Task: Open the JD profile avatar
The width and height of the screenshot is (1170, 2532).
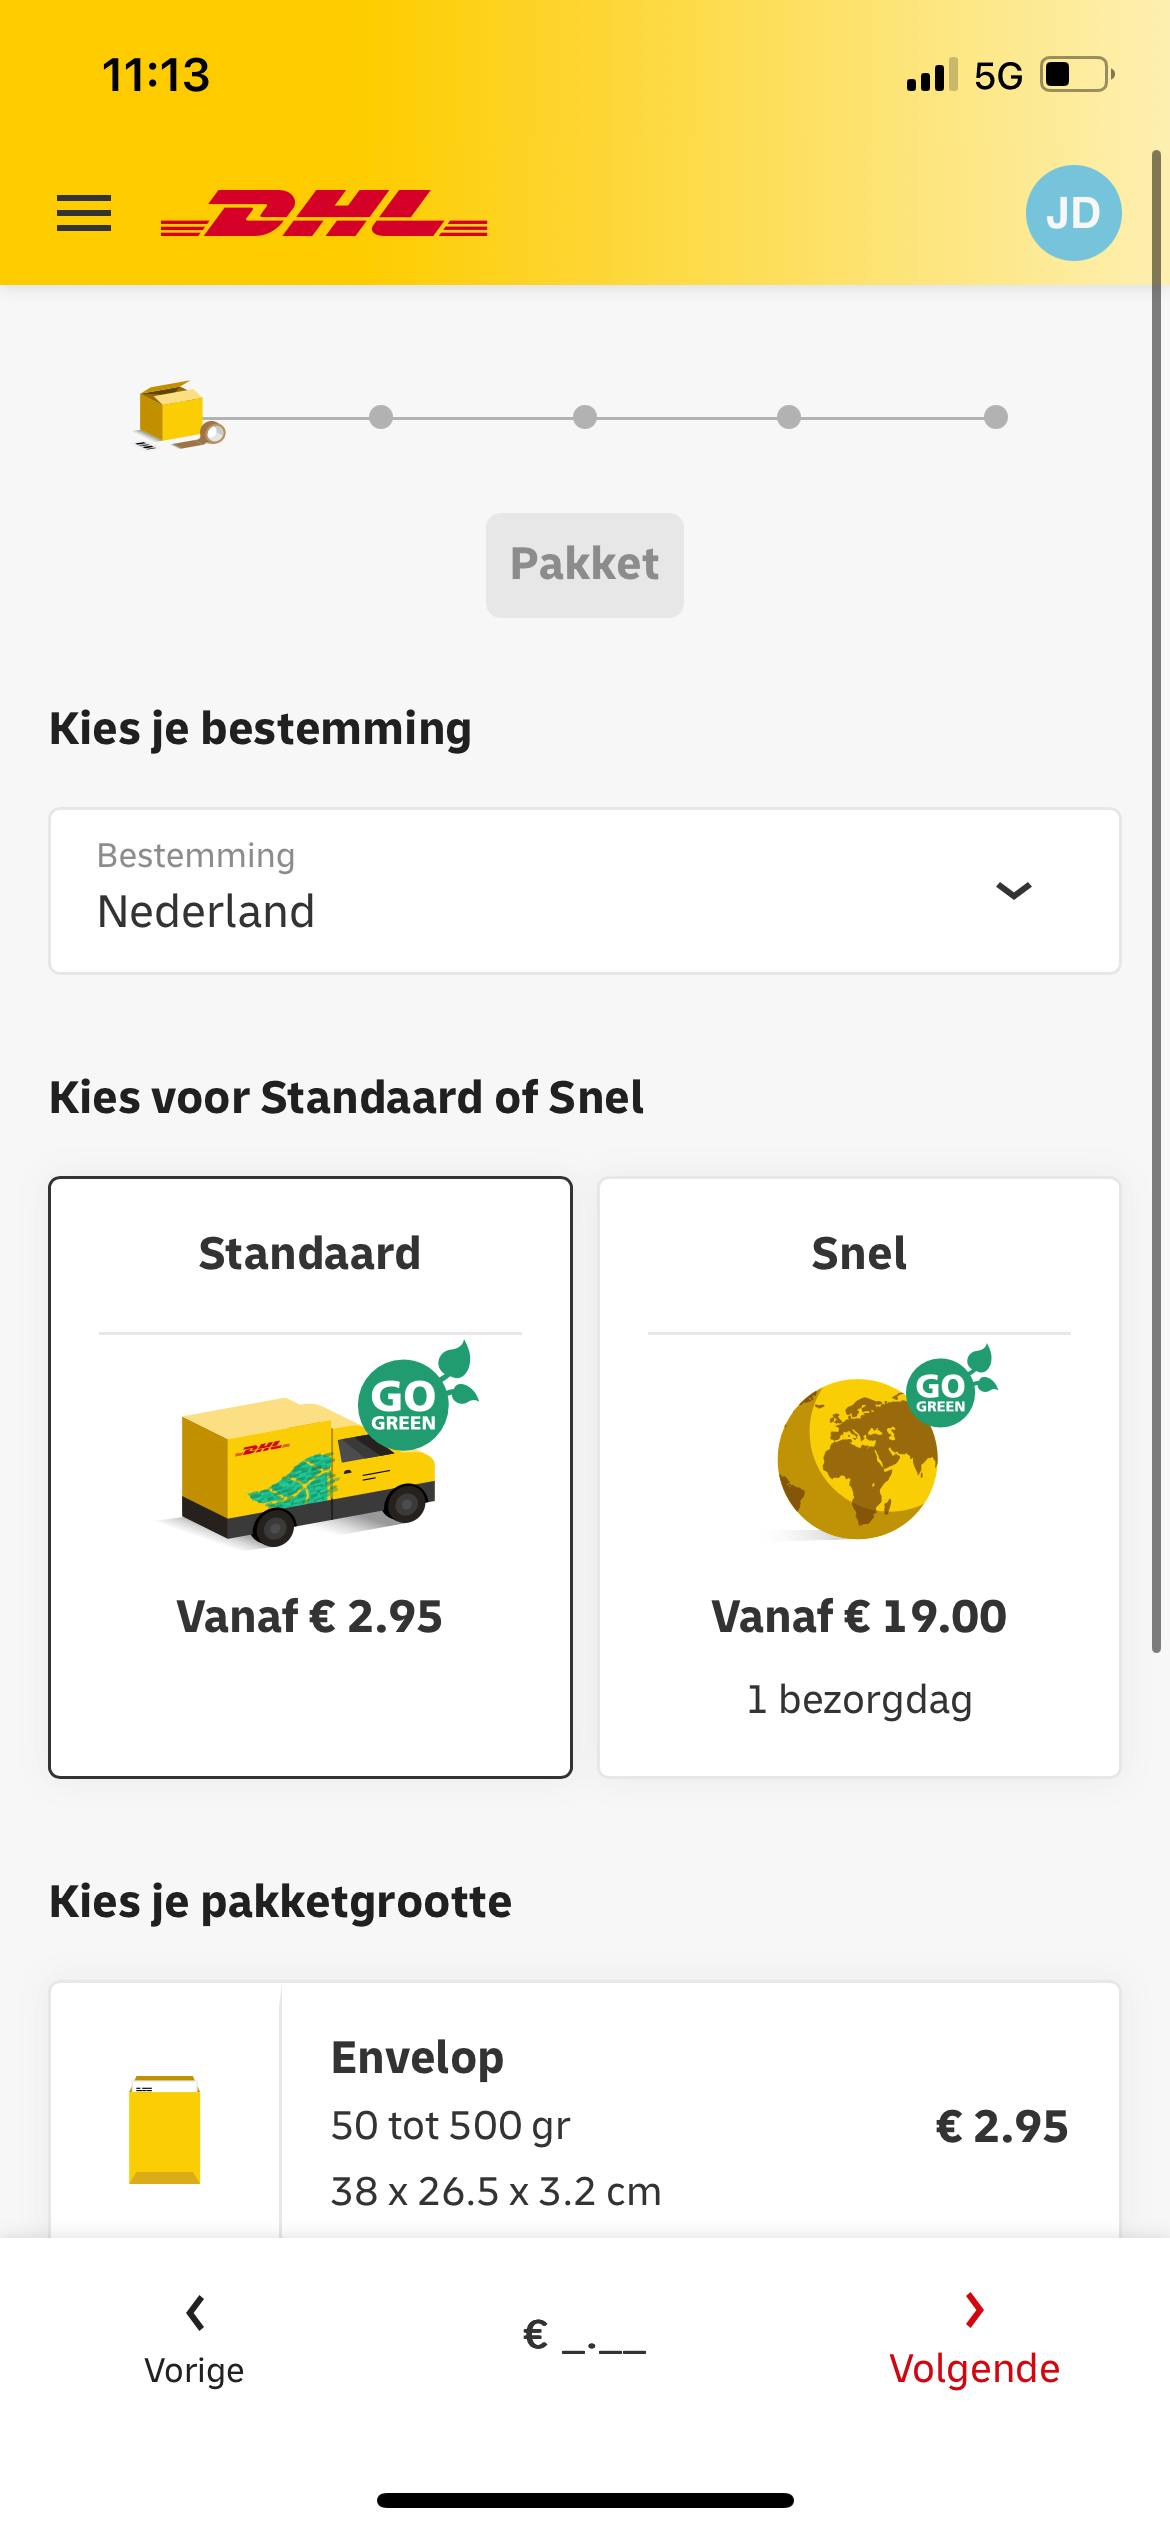Action: coord(1073,213)
